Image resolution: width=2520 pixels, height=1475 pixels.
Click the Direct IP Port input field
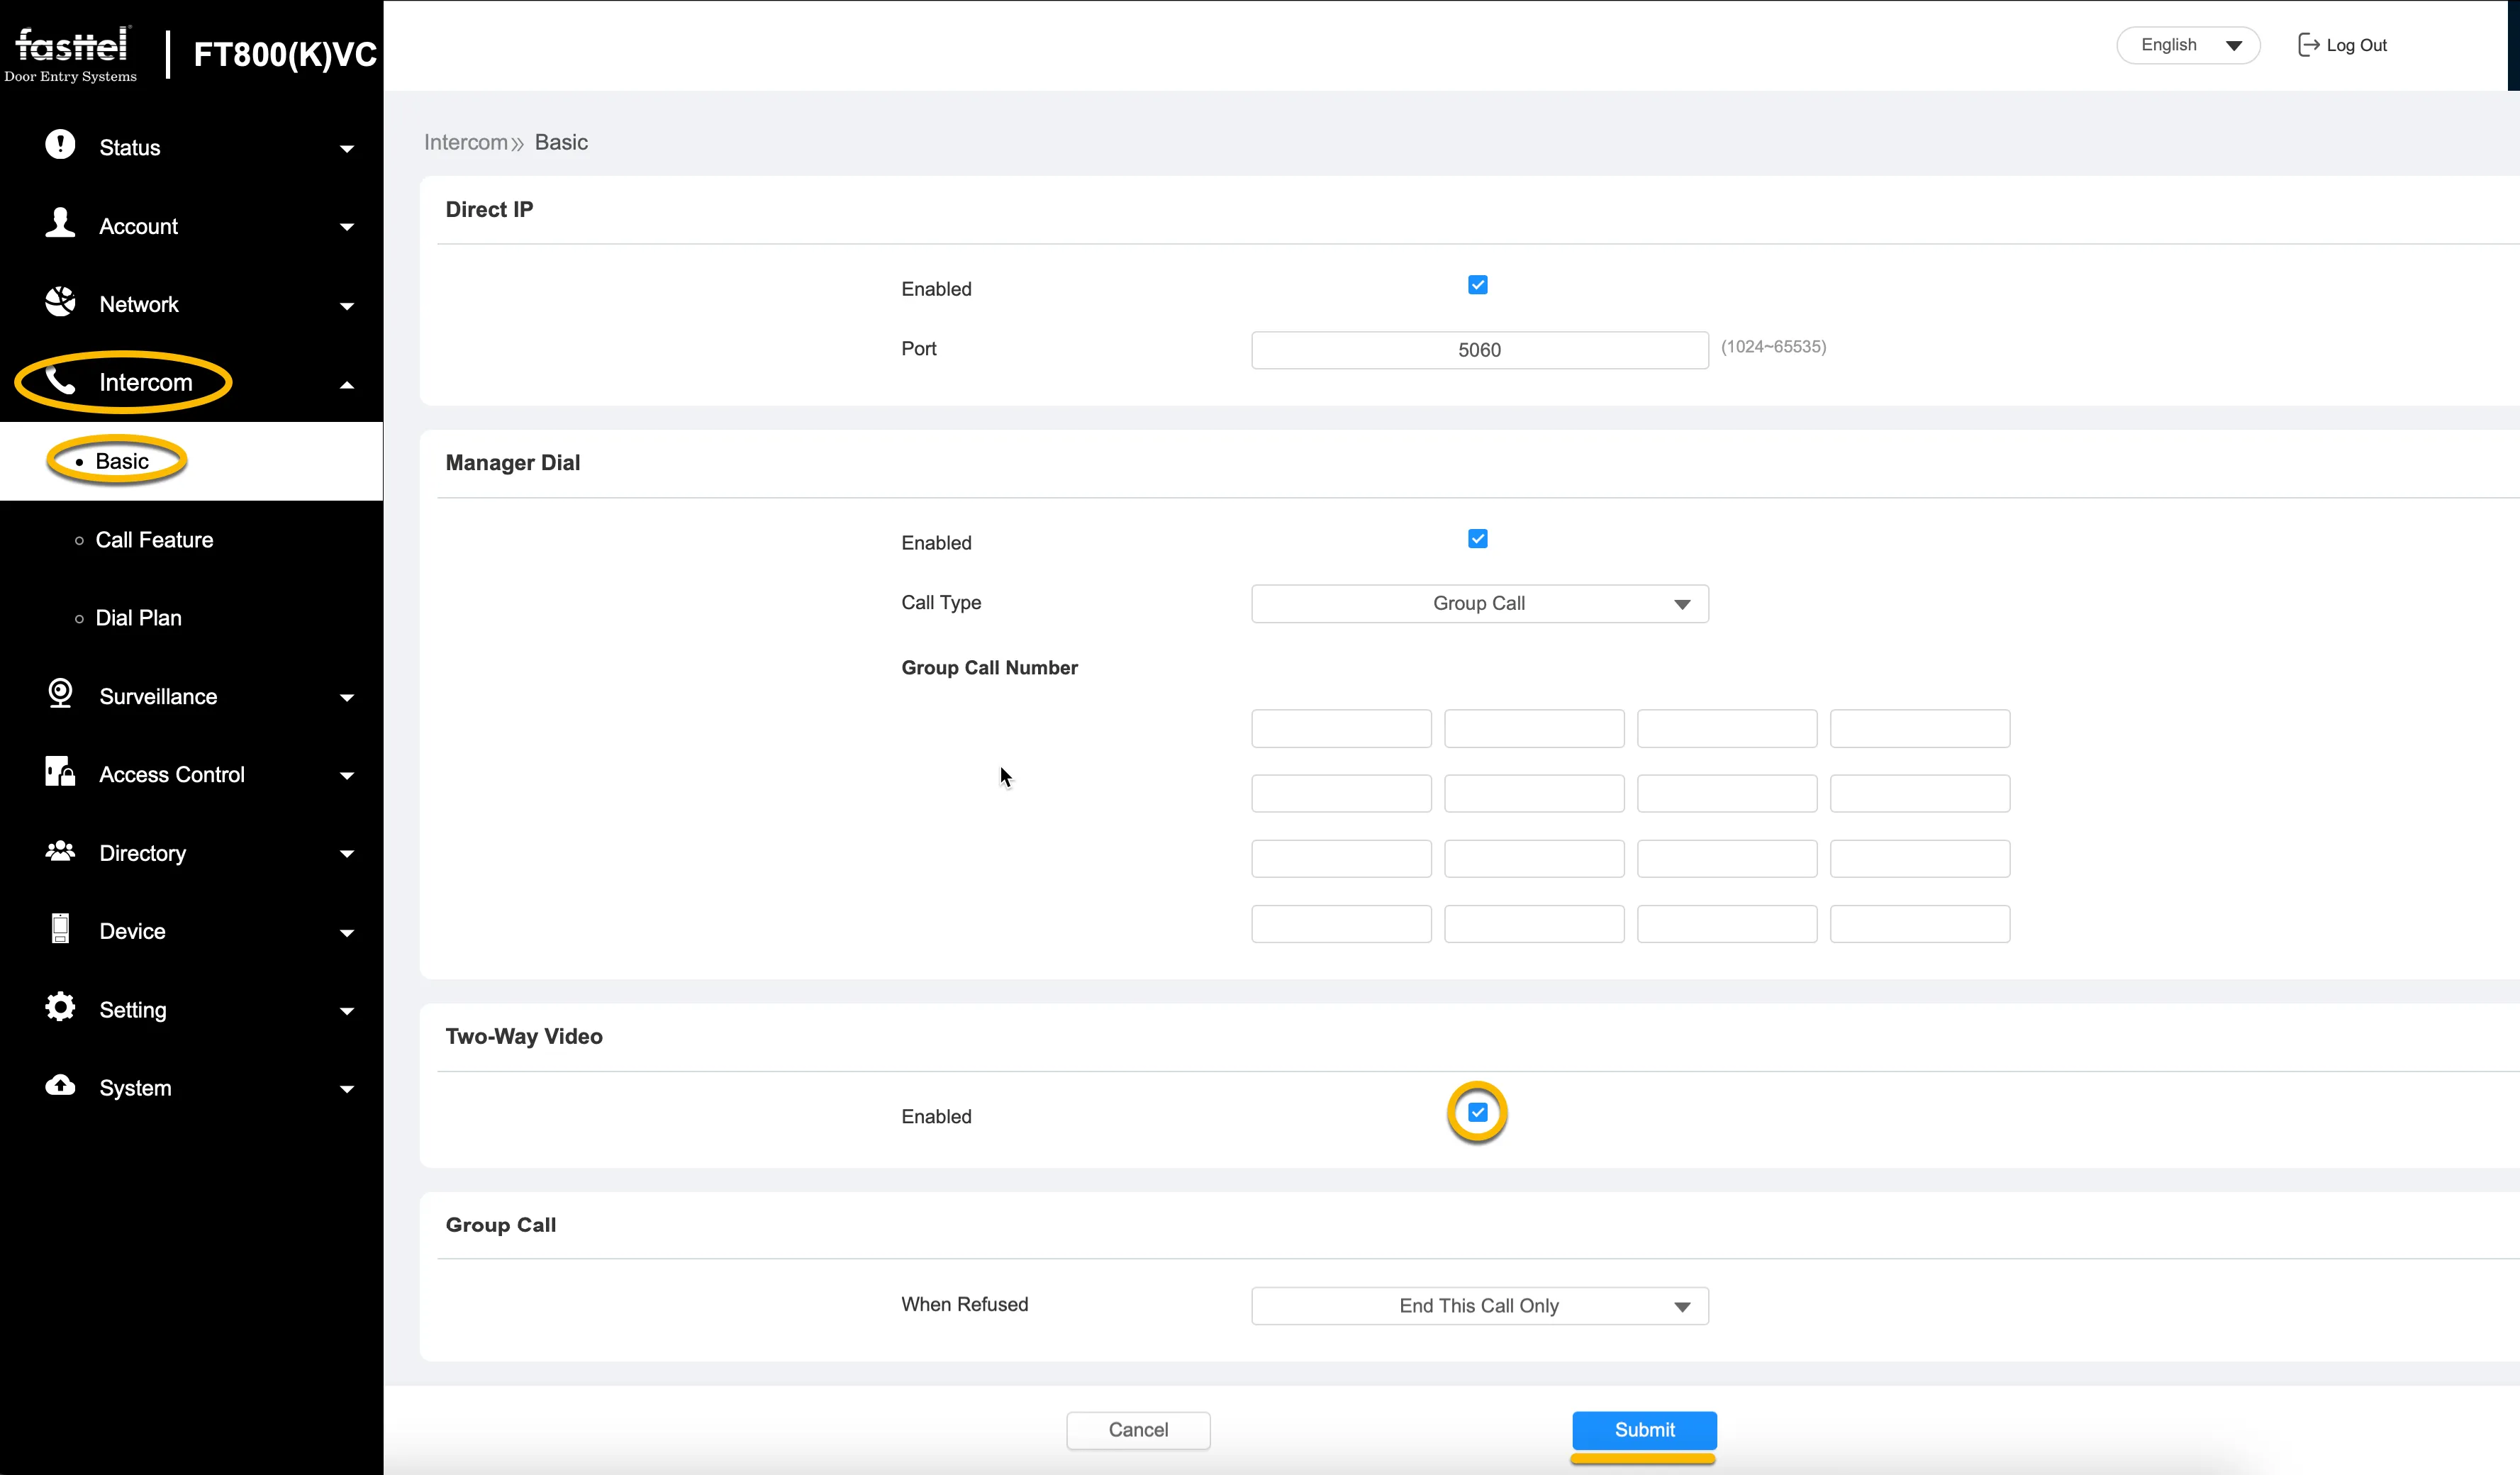click(x=1480, y=350)
